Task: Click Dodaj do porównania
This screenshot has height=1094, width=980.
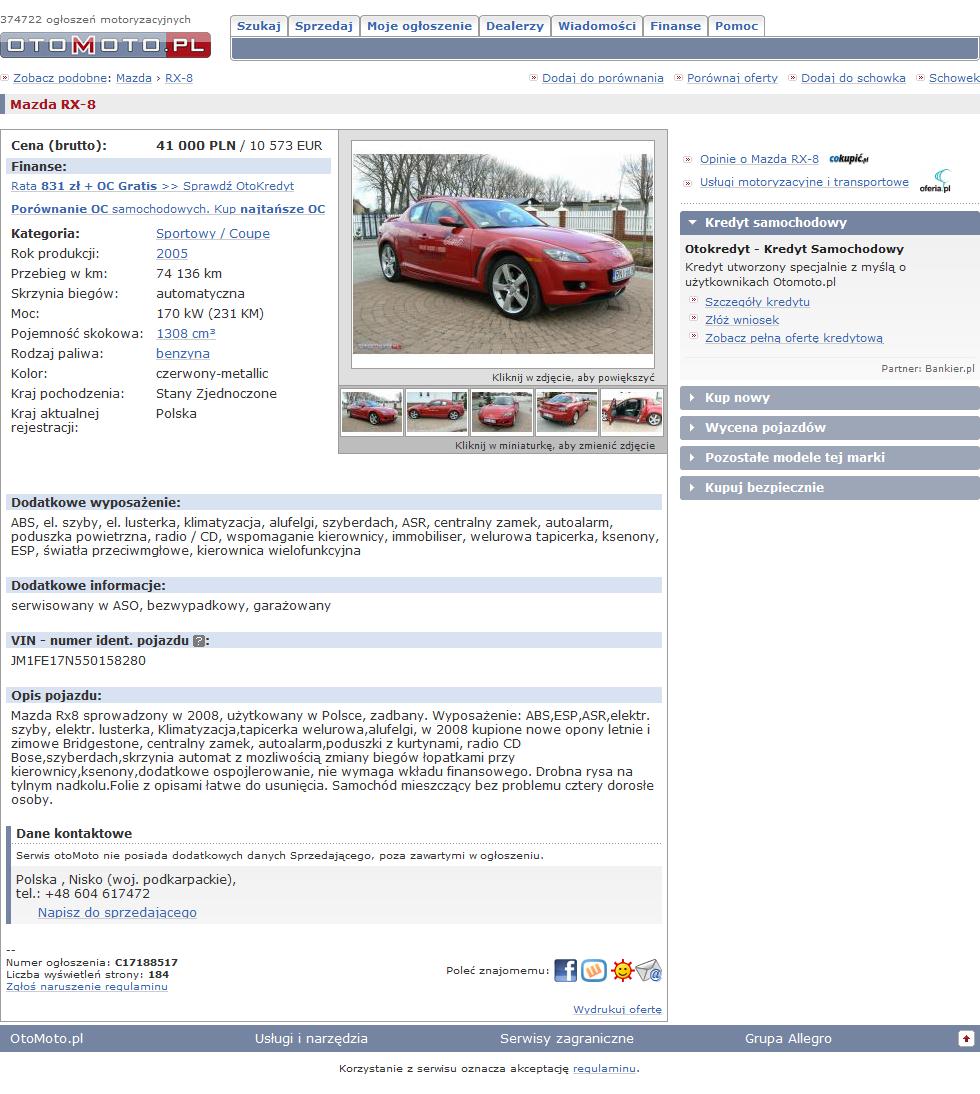Action: [x=603, y=78]
